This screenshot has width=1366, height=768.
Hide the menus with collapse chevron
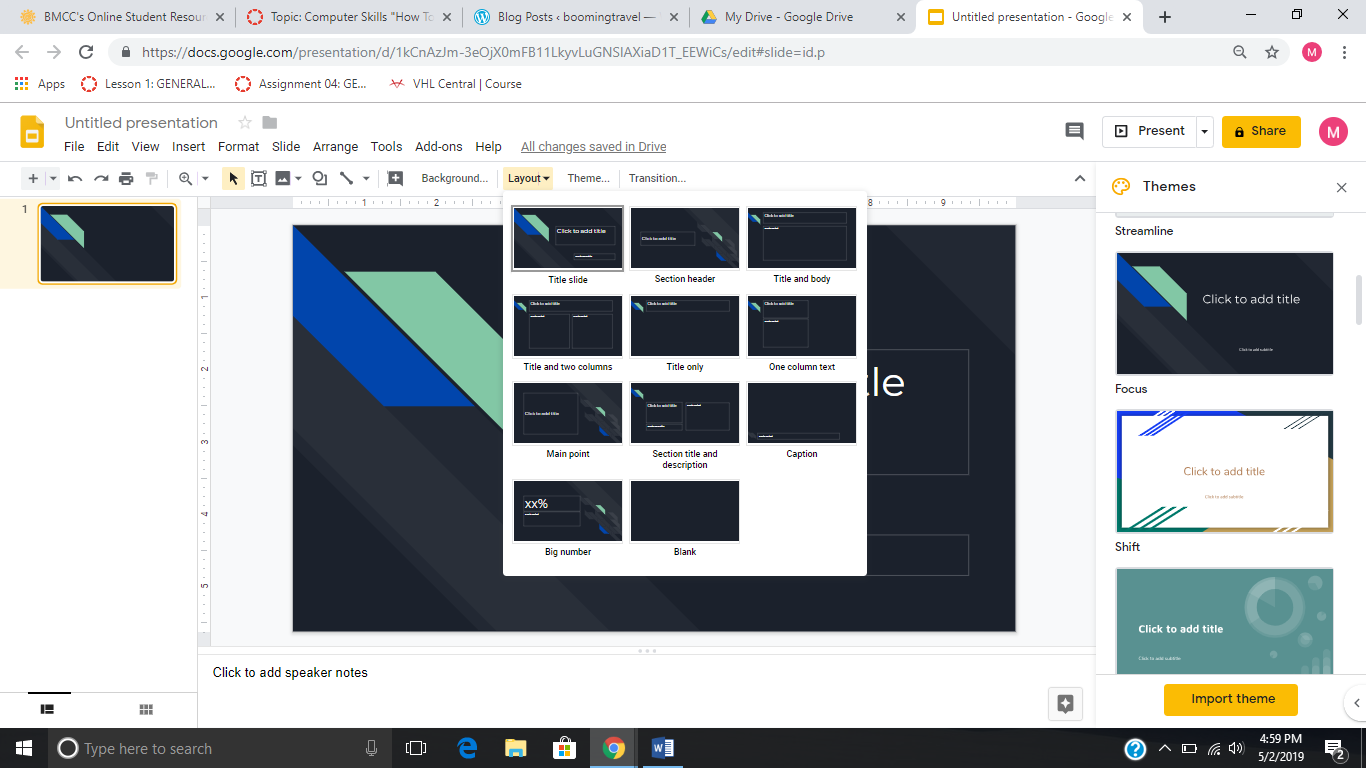[x=1080, y=178]
